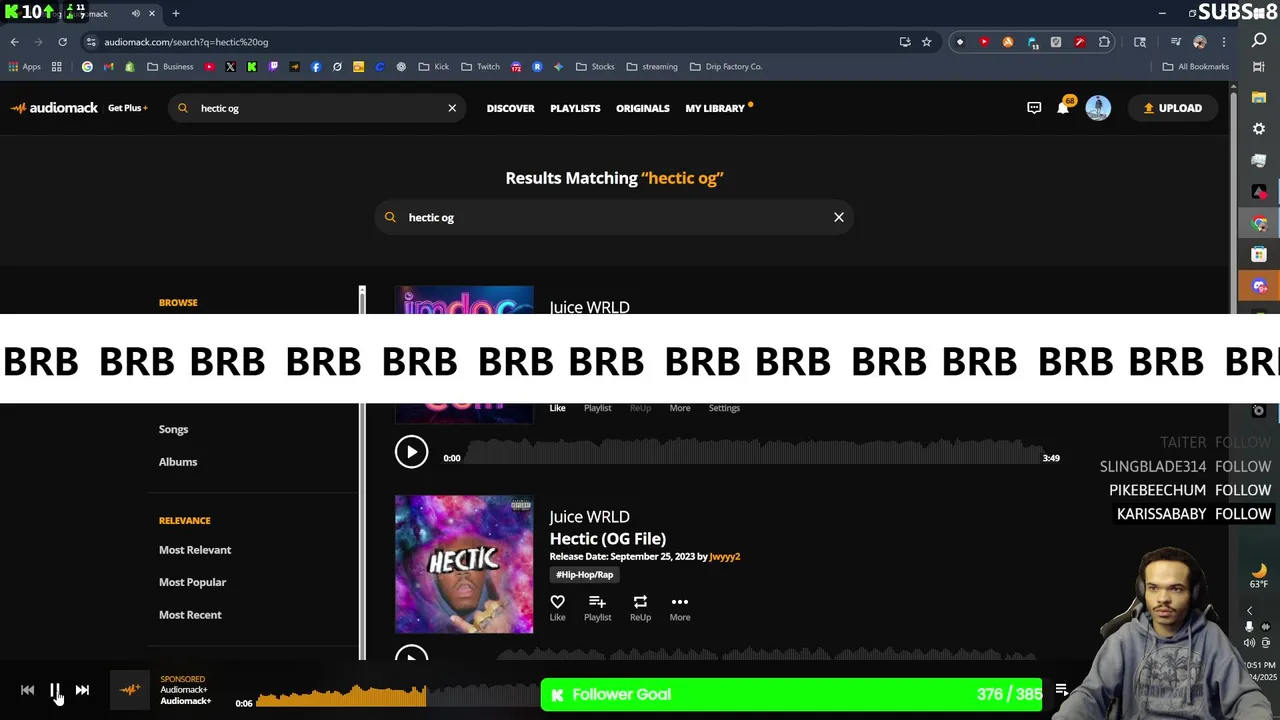Viewport: 1280px width, 720px height.
Task: Click the Like label on first result
Action: [x=557, y=408]
